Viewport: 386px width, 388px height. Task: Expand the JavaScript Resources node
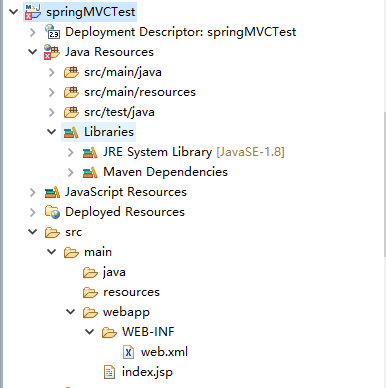(33, 192)
